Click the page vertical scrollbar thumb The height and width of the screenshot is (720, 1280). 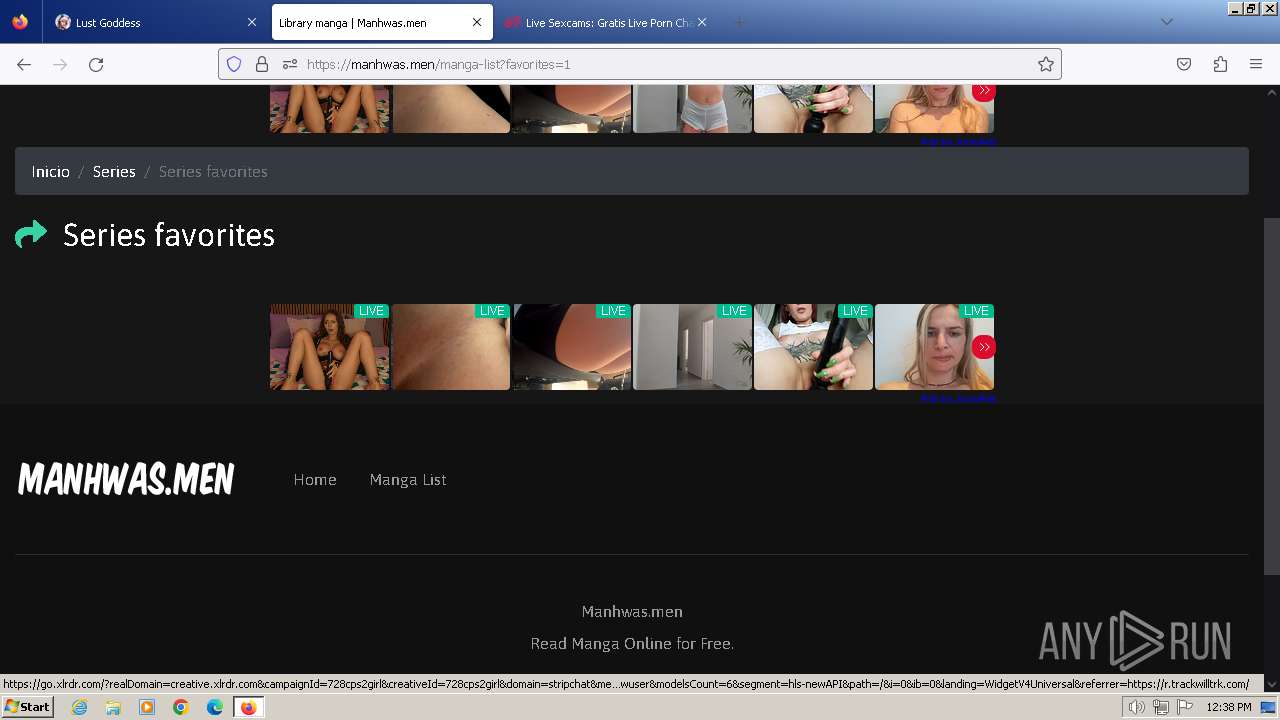click(1272, 396)
